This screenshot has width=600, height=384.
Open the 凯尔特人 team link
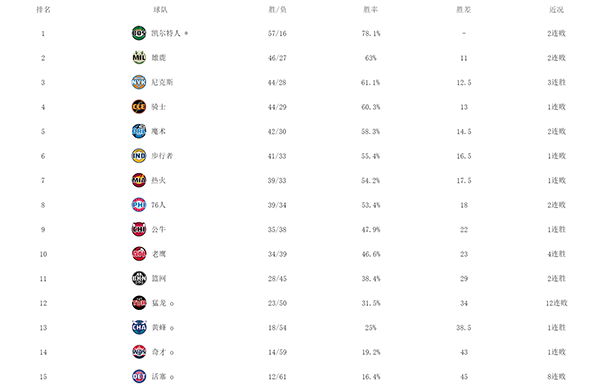click(166, 33)
